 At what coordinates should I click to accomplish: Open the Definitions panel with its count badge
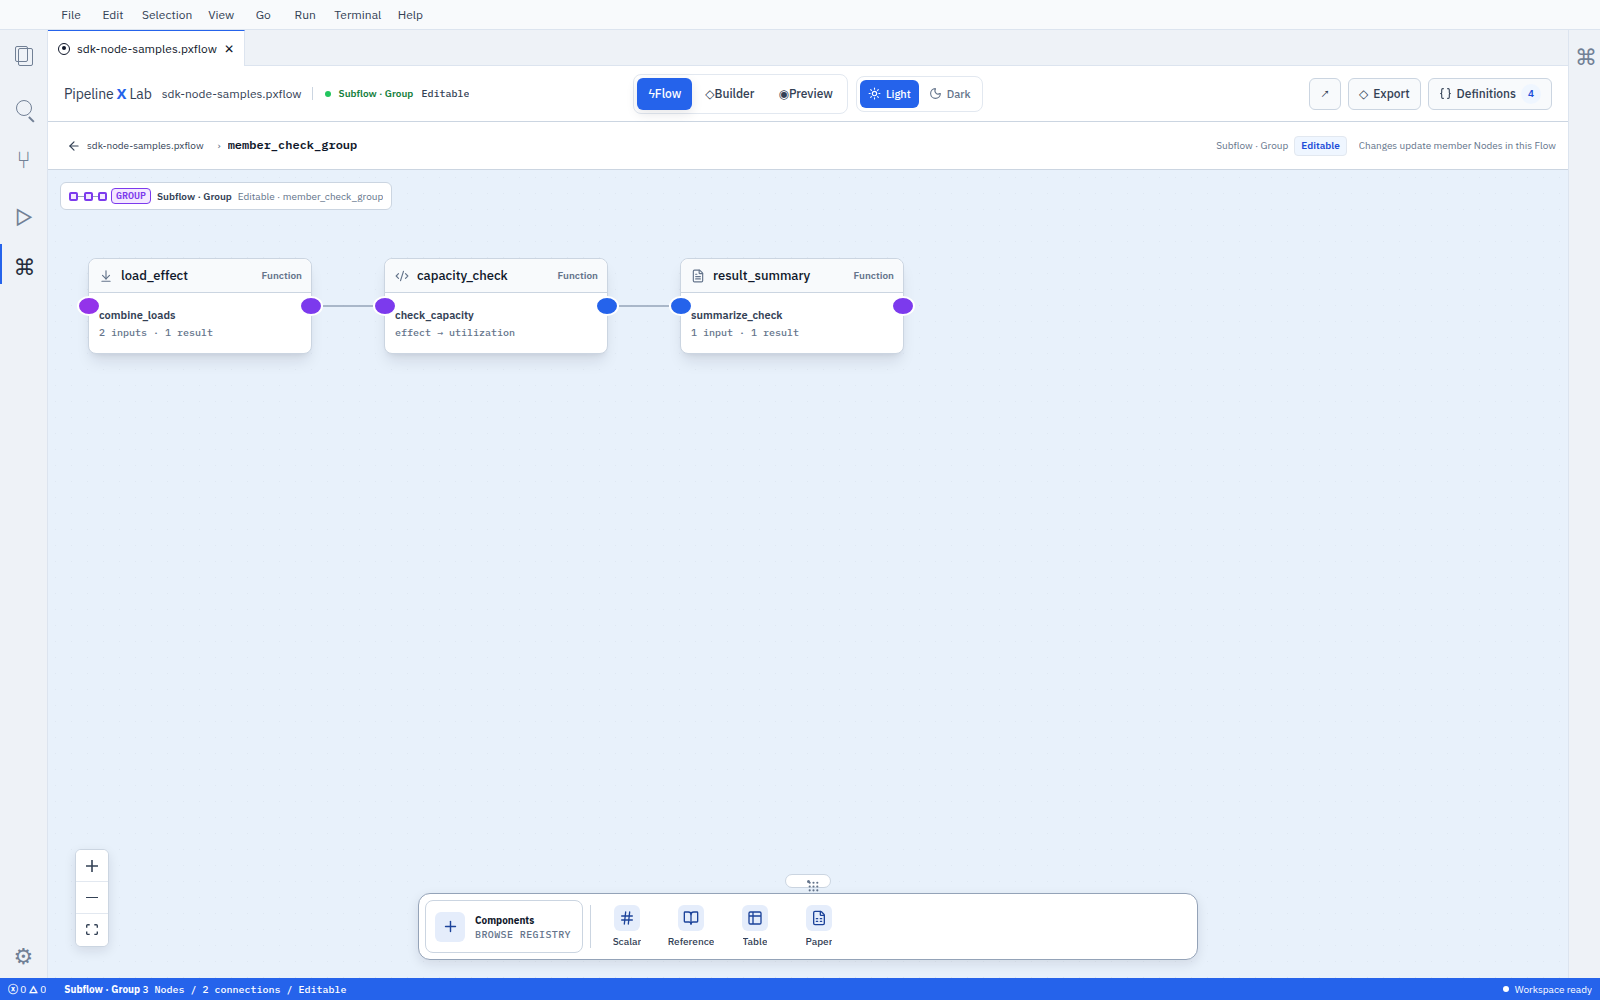pos(1490,94)
